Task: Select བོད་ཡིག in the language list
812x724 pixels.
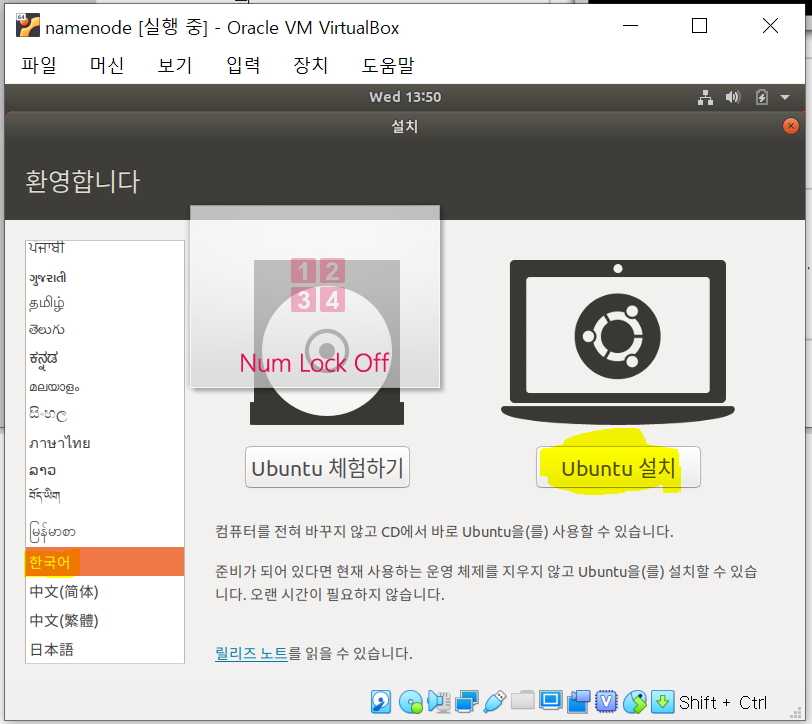Action: pos(105,495)
